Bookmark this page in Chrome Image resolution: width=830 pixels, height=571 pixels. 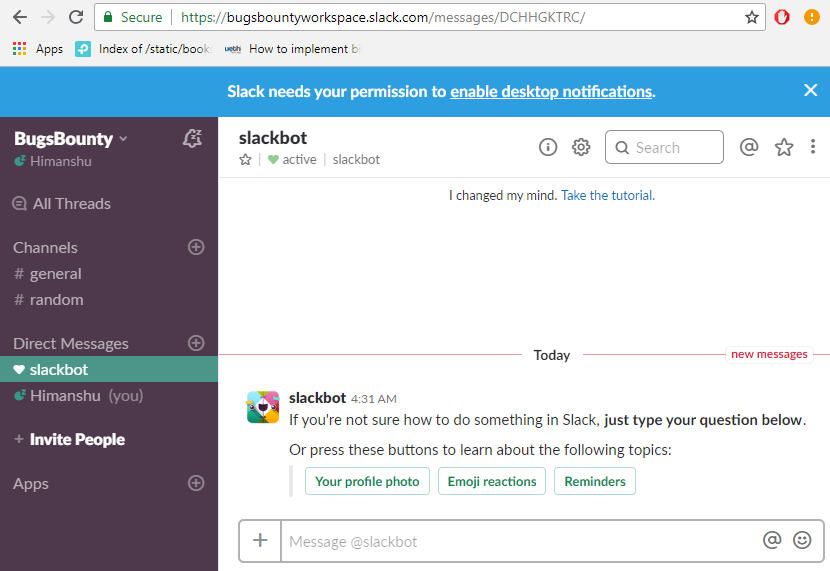pos(752,17)
